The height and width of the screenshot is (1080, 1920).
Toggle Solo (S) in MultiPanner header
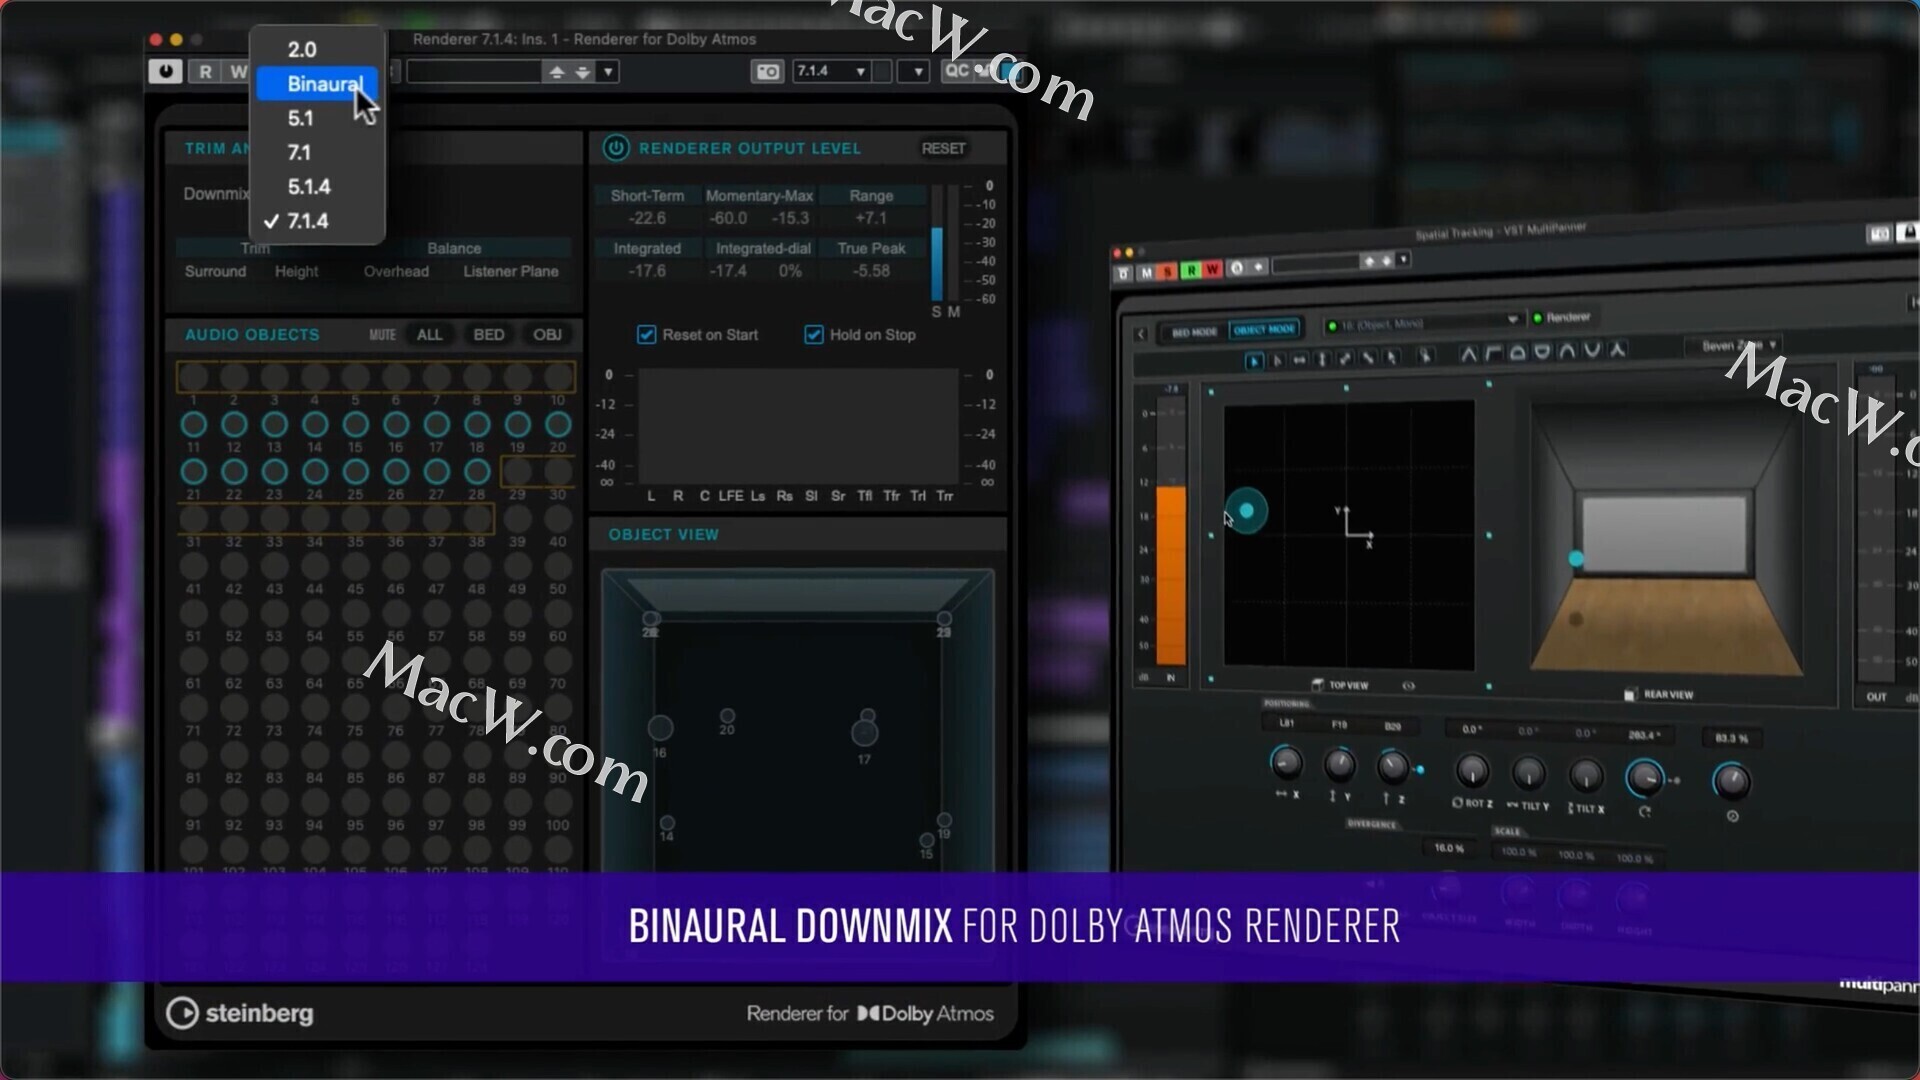click(1168, 272)
